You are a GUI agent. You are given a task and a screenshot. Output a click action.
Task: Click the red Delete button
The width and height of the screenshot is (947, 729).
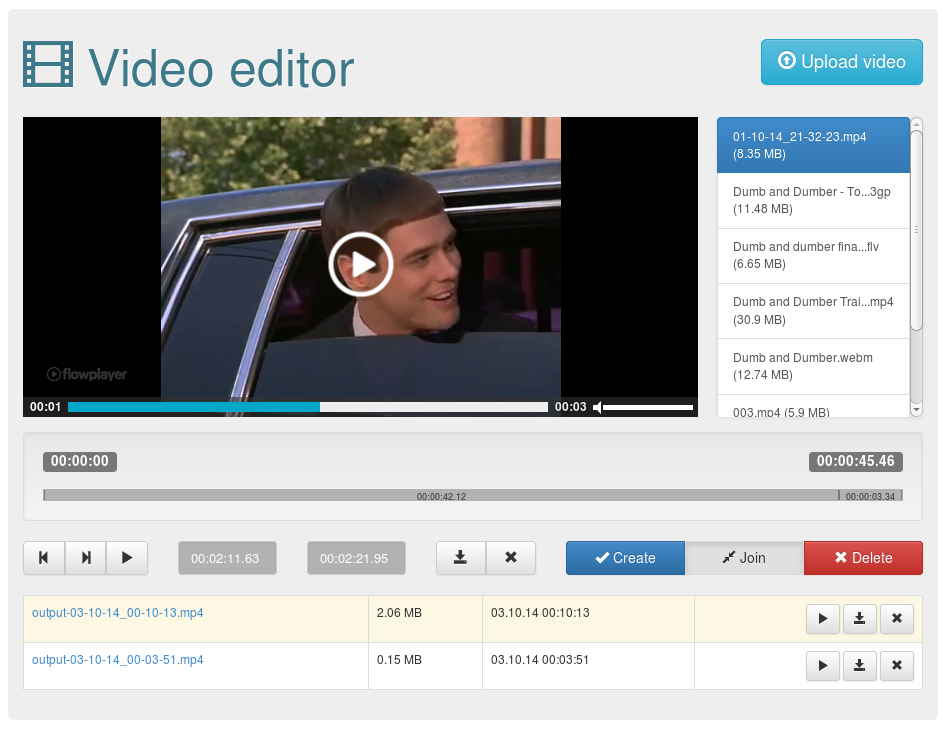click(x=863, y=557)
